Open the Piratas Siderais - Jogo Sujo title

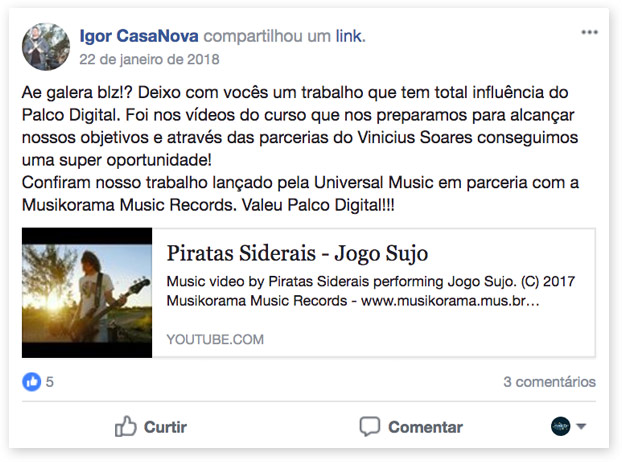point(297,253)
